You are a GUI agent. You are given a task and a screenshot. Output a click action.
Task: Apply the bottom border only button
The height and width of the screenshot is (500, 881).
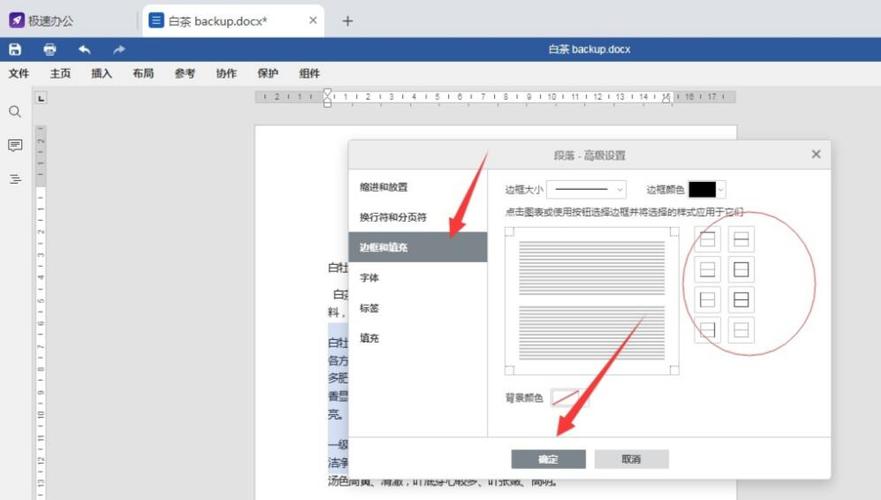[707, 270]
